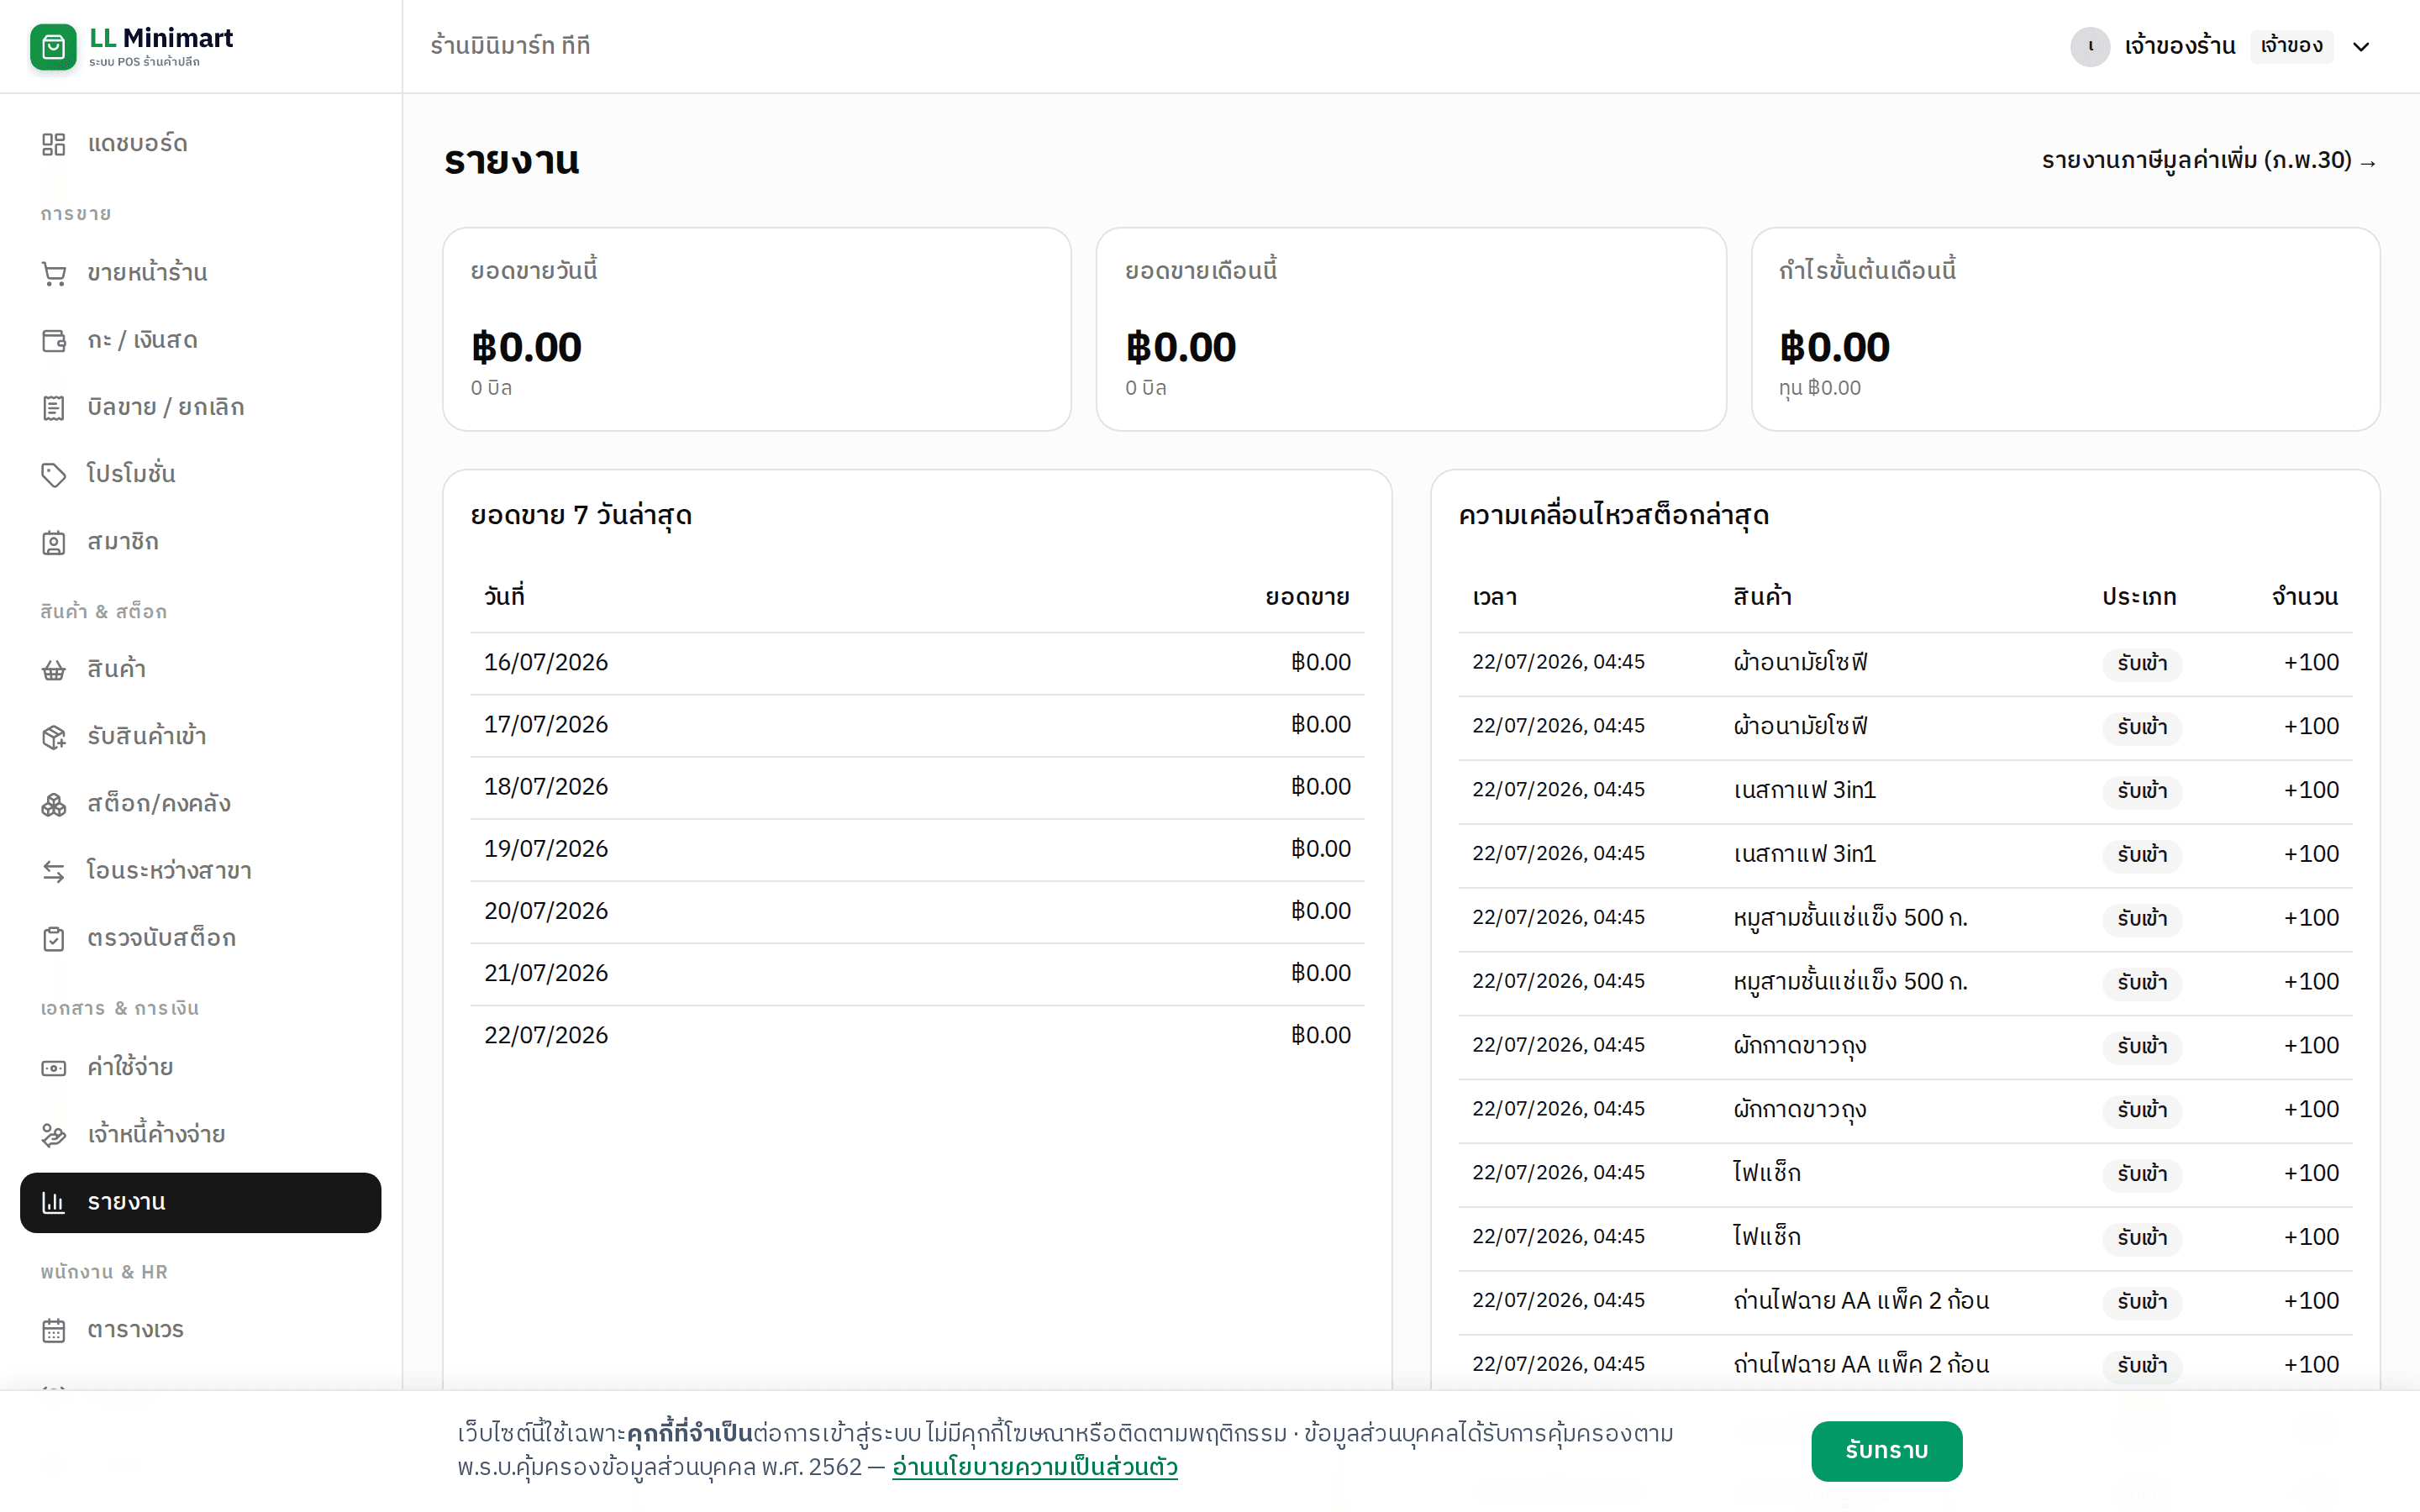
Task: Click the boxes icon for สต็อก/คงคลัง
Action: point(54,804)
